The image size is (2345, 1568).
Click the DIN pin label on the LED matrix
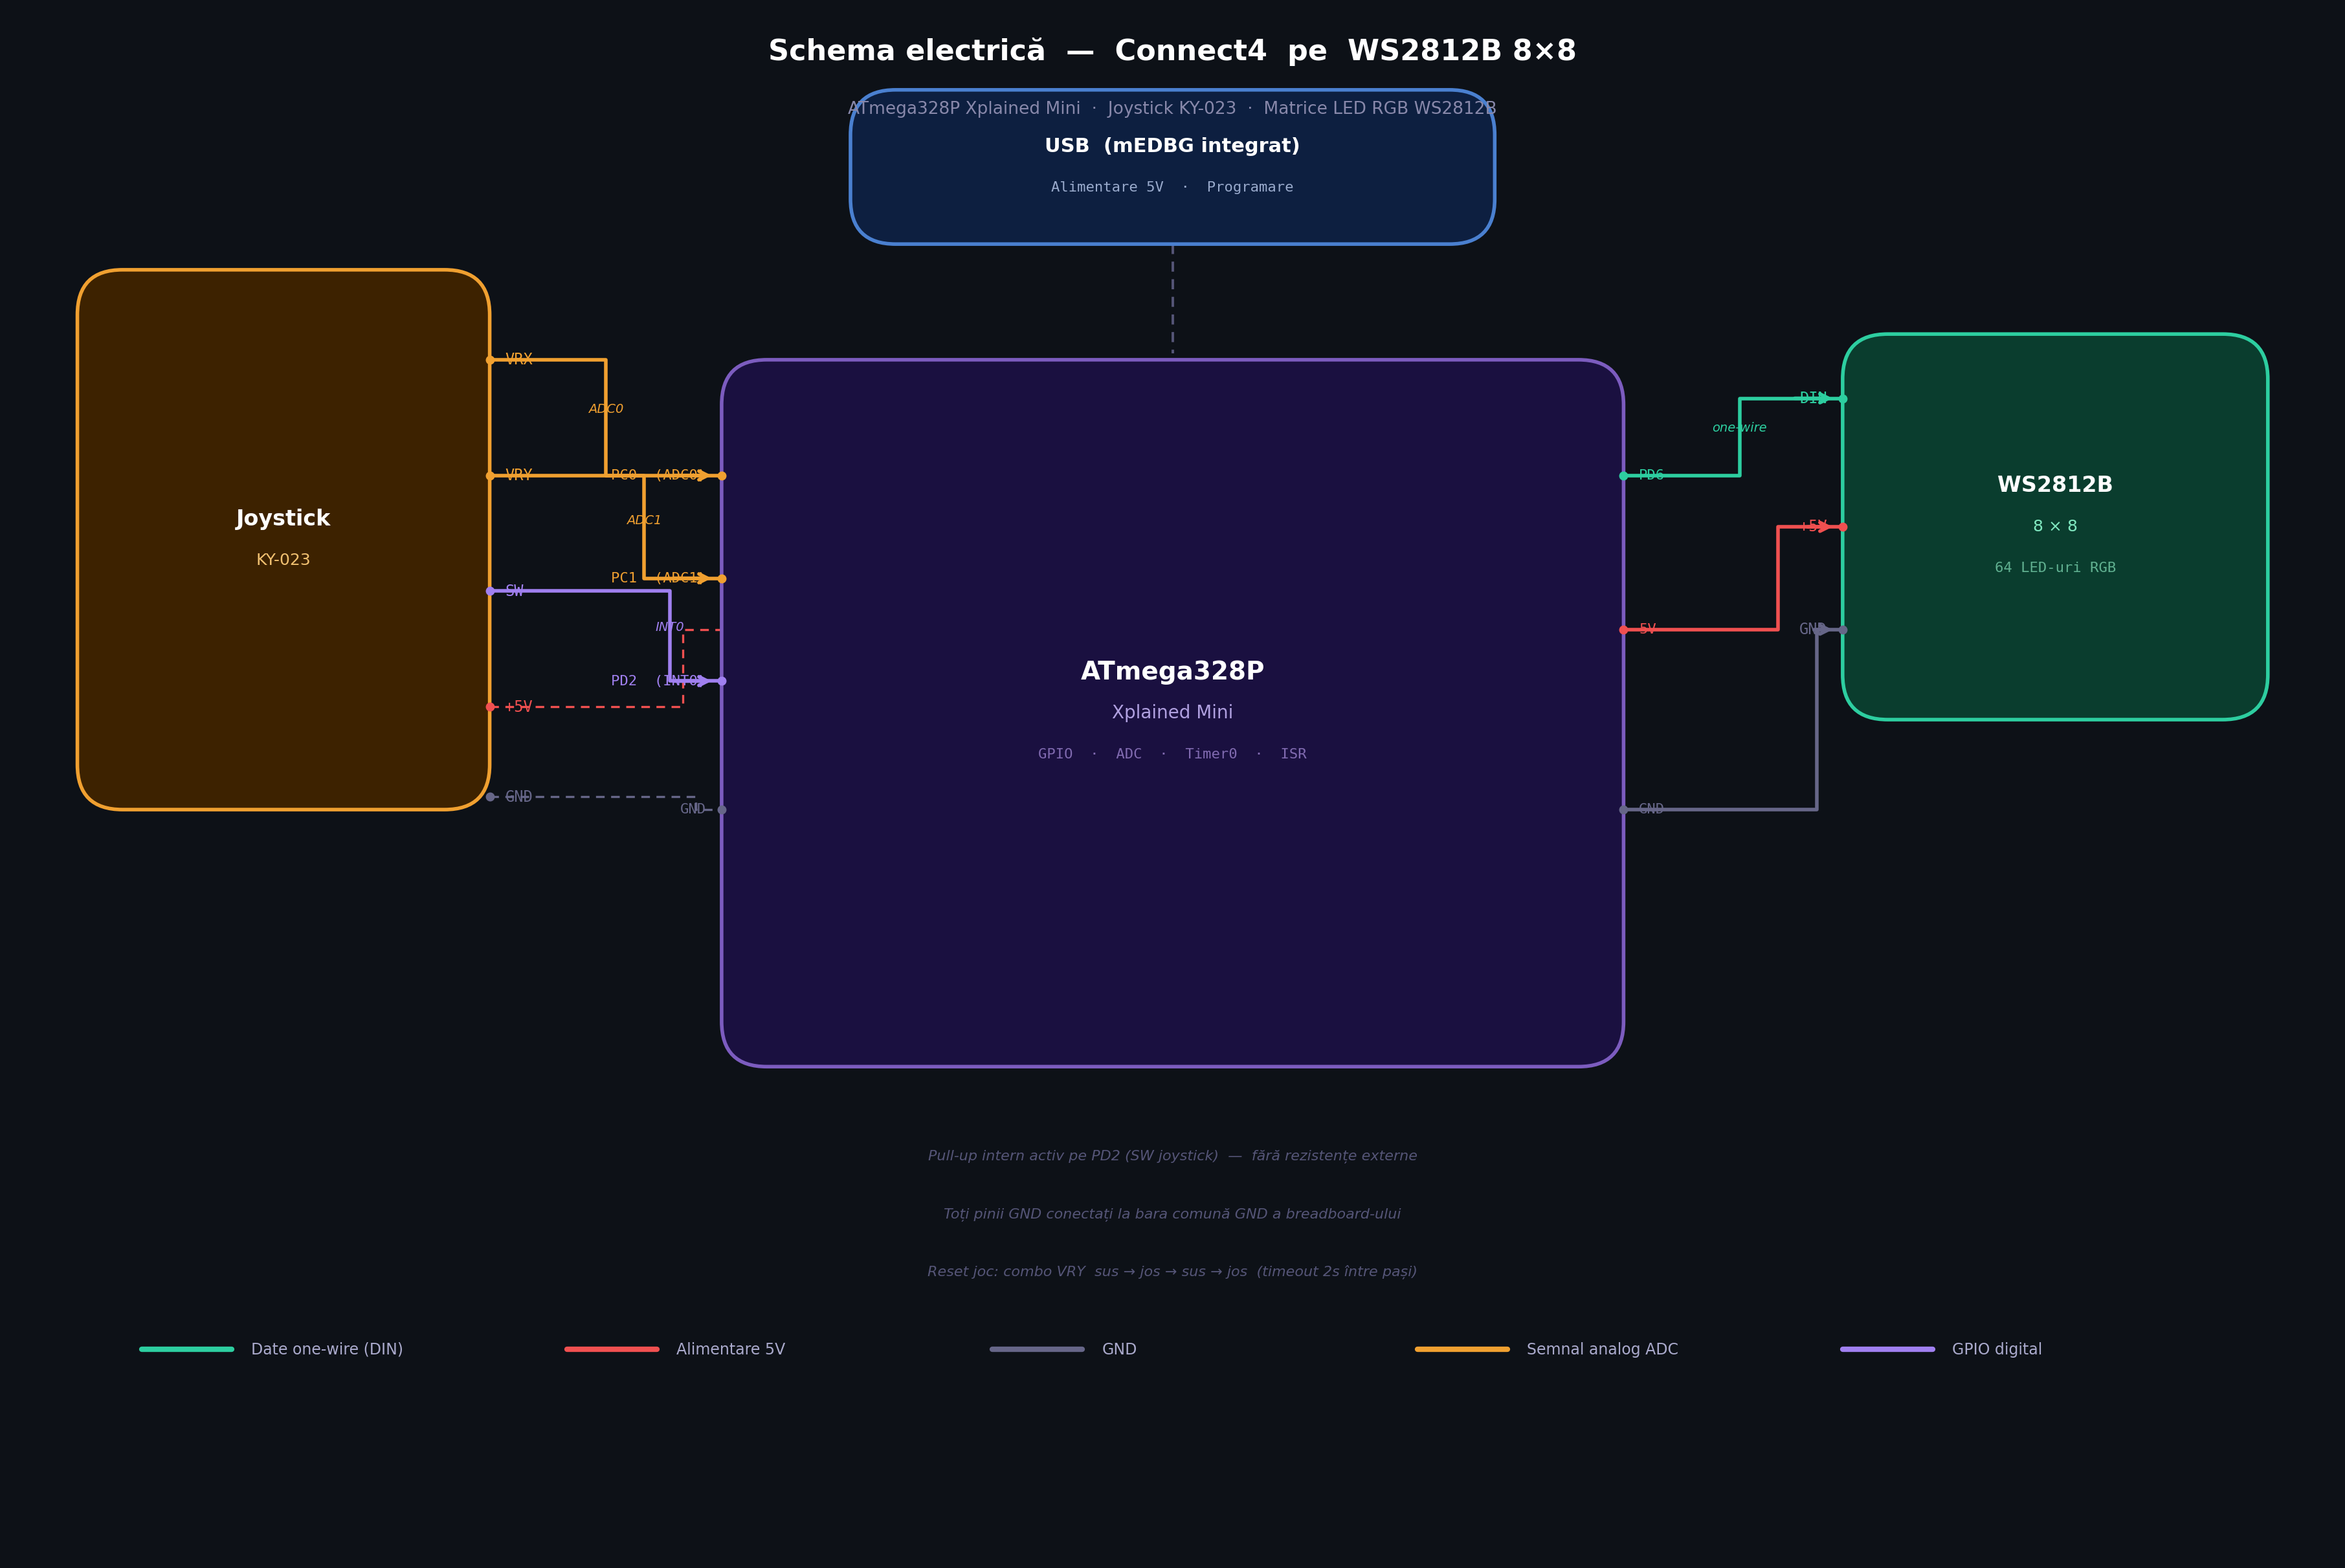pos(1813,398)
